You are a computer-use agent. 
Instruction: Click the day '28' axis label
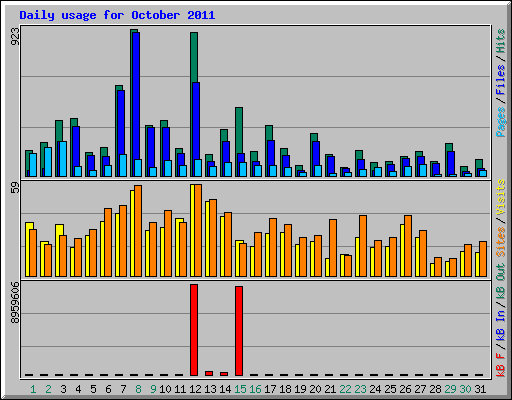[435, 389]
